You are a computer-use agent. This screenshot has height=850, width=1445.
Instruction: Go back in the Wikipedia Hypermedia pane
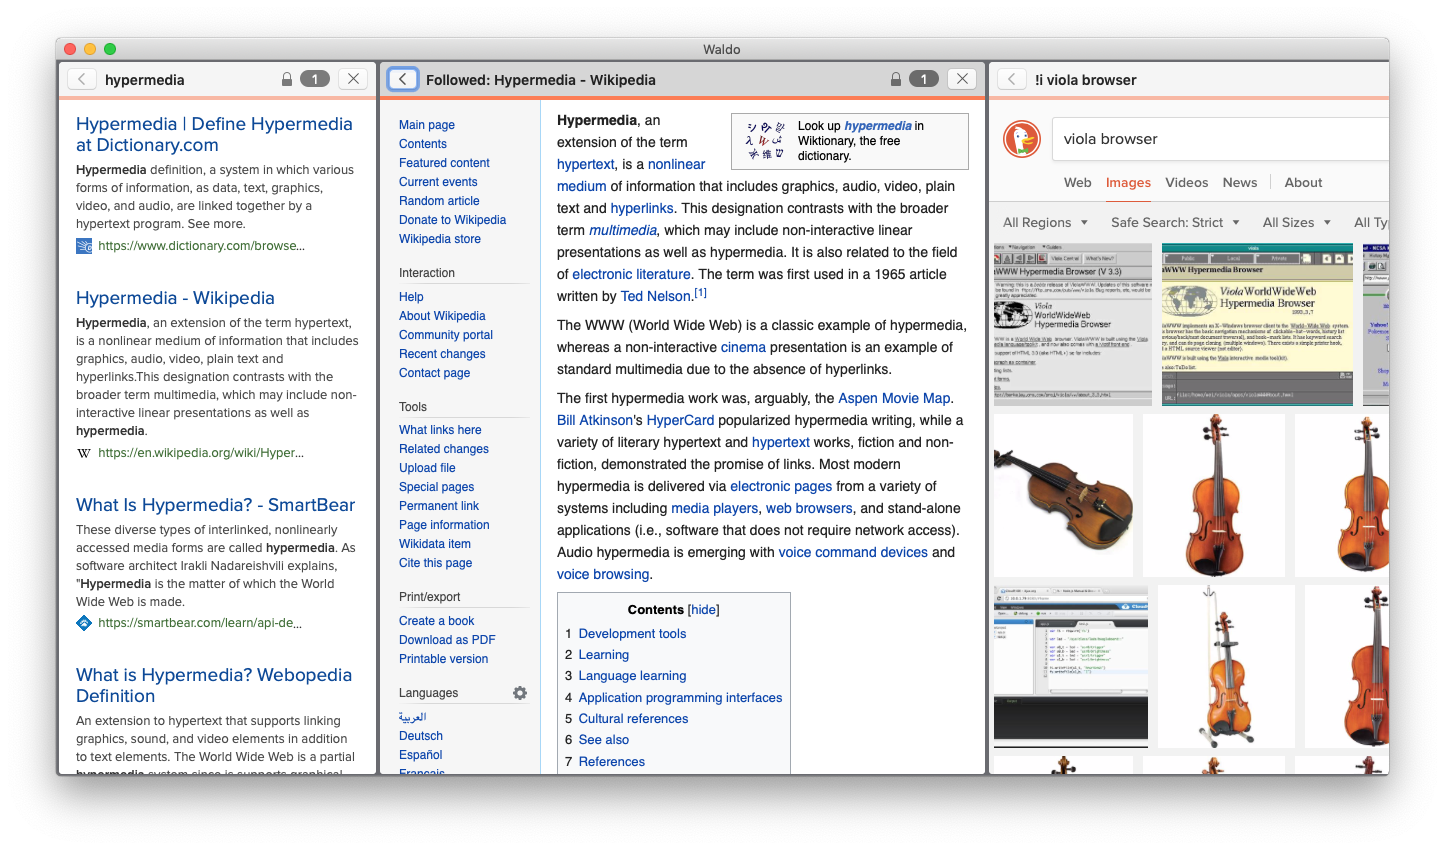403,79
